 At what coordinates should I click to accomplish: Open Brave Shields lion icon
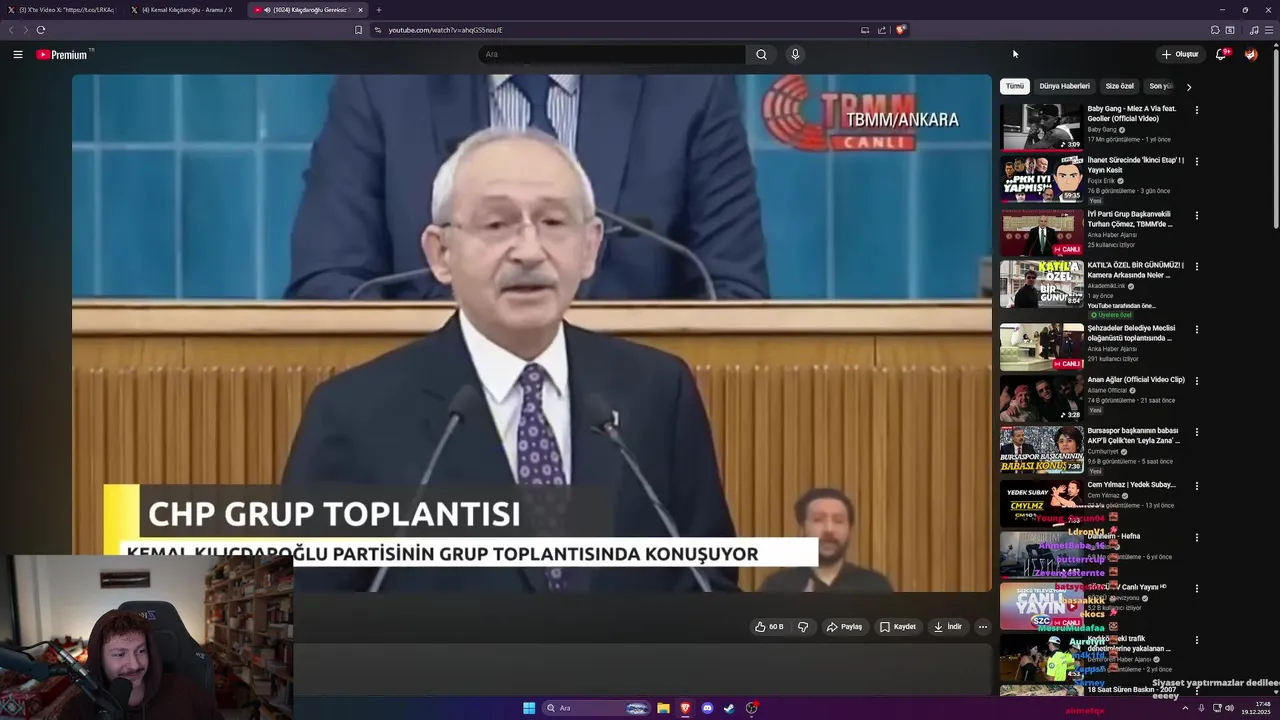point(900,30)
